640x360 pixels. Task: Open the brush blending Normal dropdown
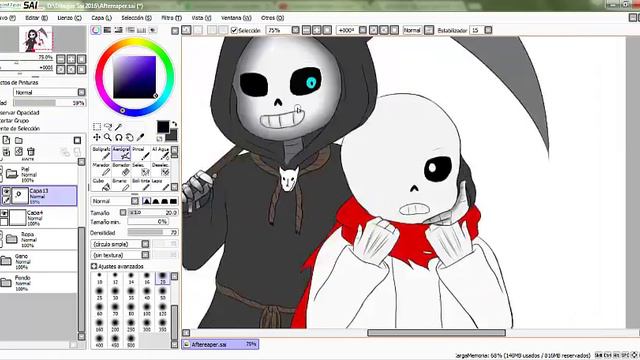coord(115,201)
